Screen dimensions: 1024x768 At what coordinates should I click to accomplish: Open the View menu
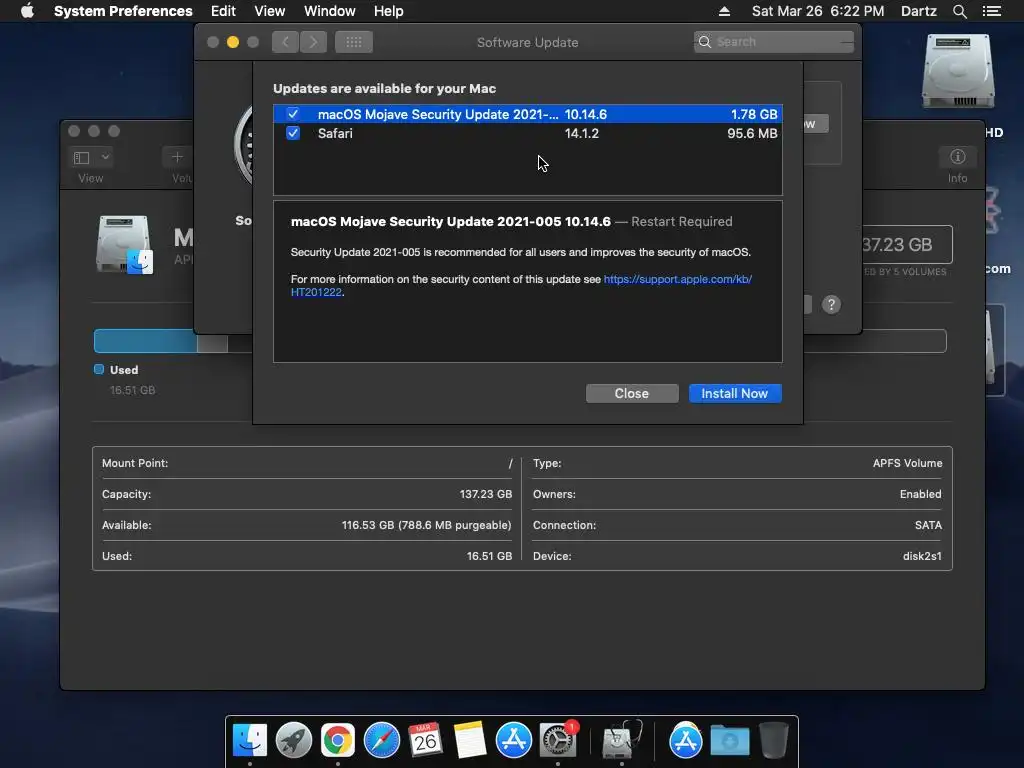coord(270,11)
